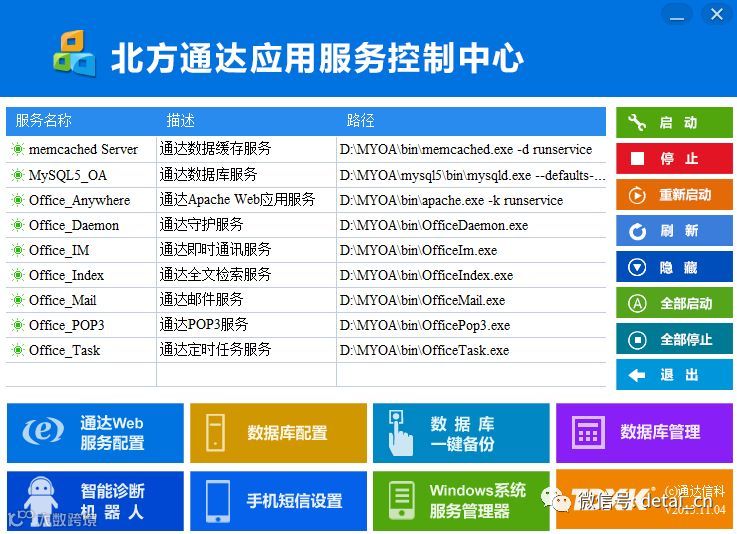Image resolution: width=737 pixels, height=534 pixels.
Task: Close the control center window
Action: click(x=716, y=14)
